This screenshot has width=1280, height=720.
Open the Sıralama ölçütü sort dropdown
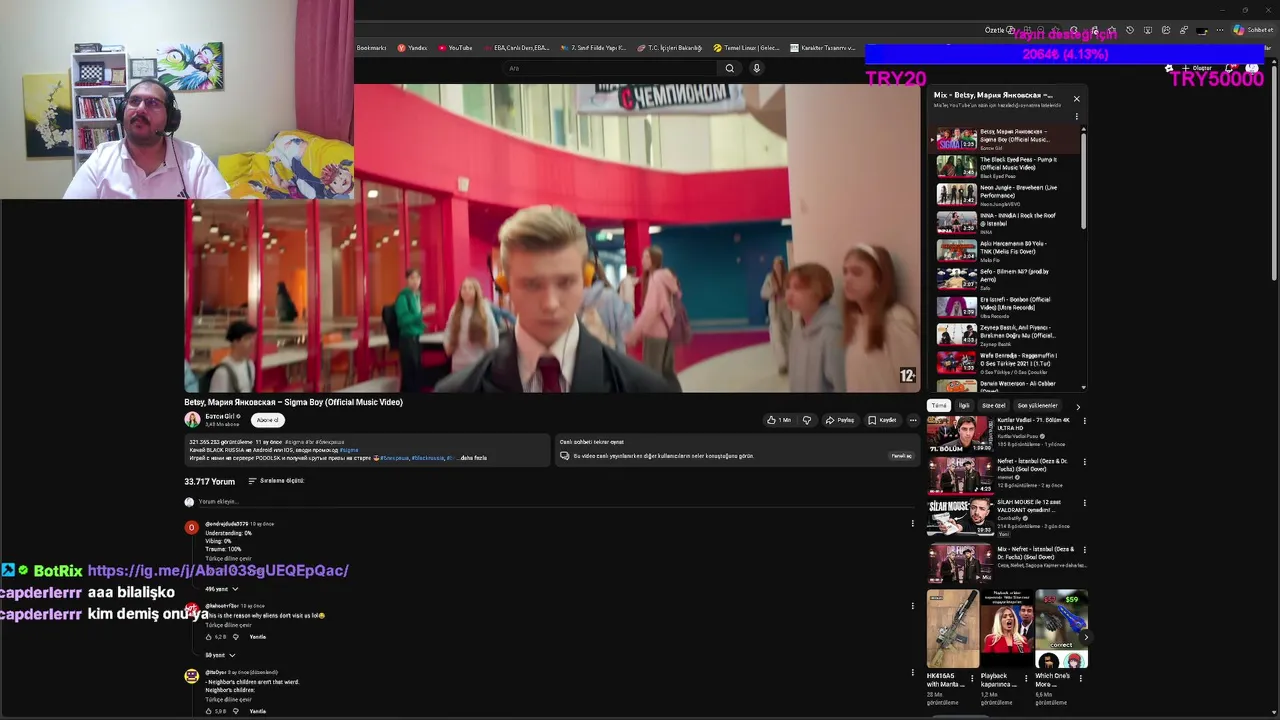(x=276, y=481)
